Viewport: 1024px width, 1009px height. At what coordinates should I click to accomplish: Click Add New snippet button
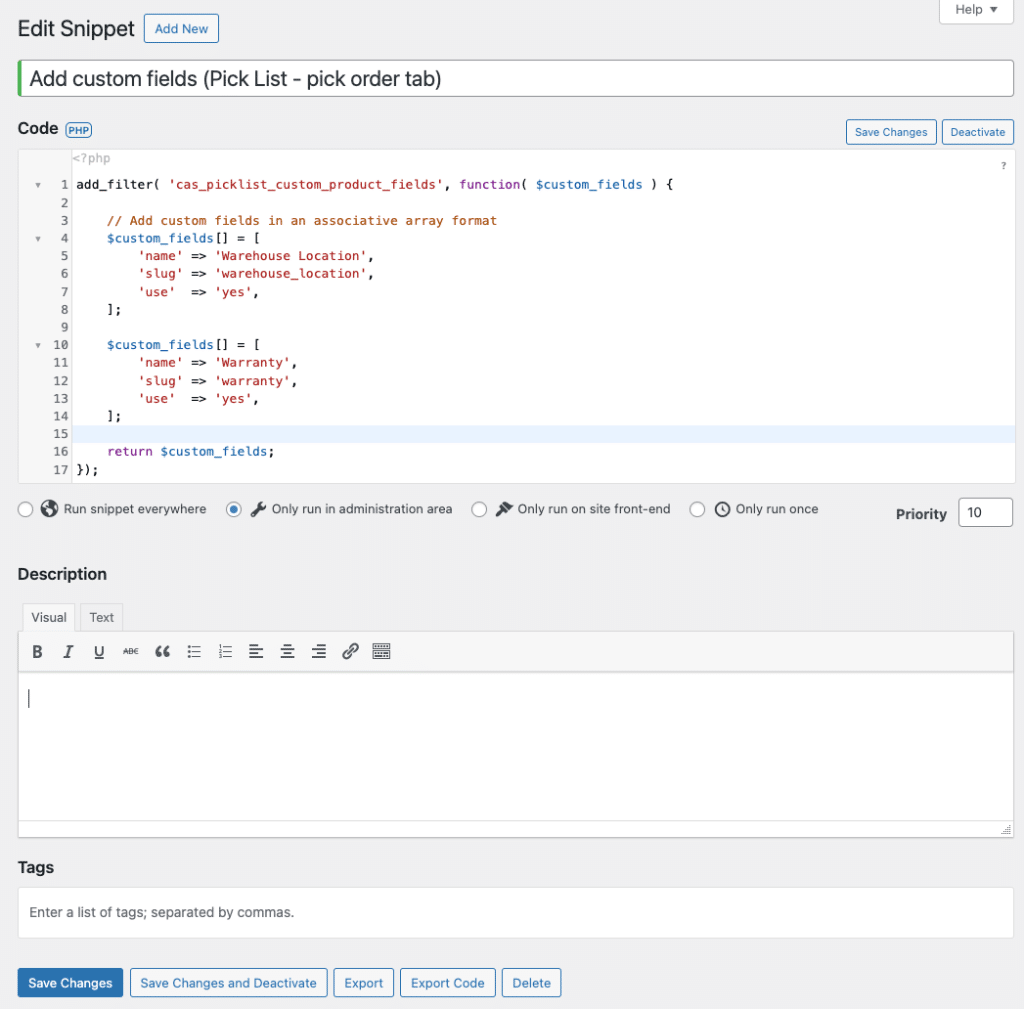(181, 29)
